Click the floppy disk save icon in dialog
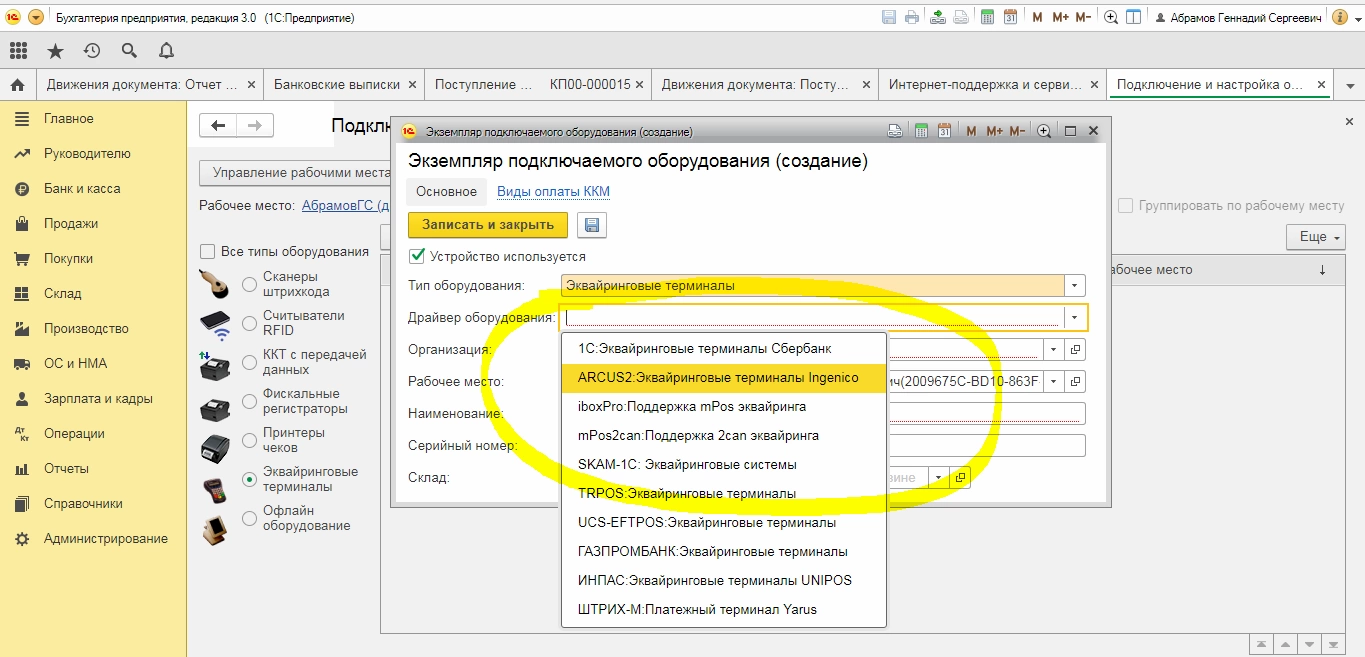Image resolution: width=1365 pixels, height=657 pixels. coord(592,225)
